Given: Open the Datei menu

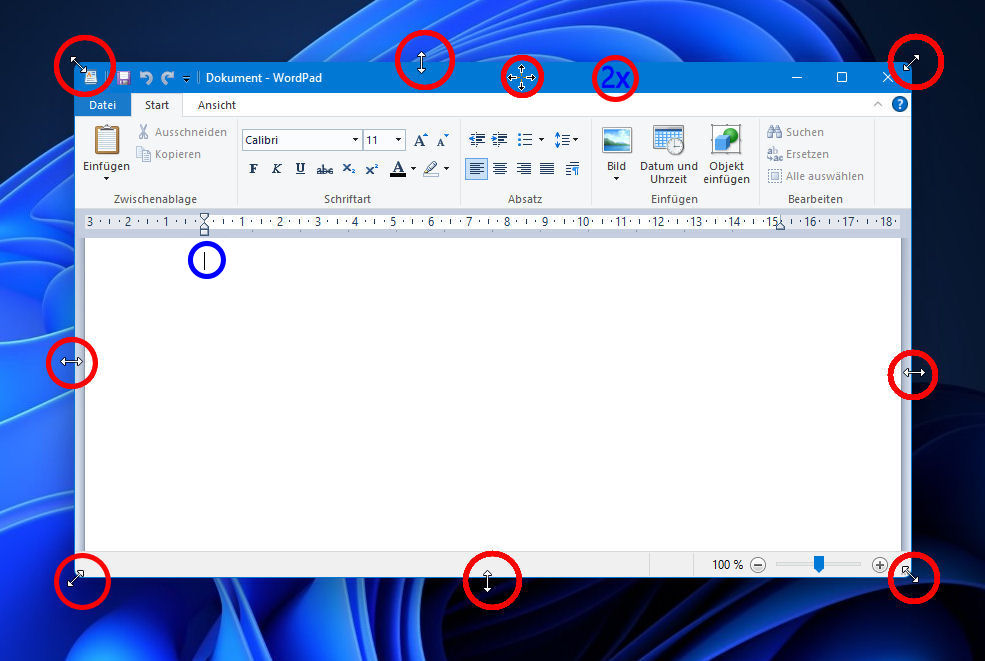Looking at the screenshot, I should [102, 105].
